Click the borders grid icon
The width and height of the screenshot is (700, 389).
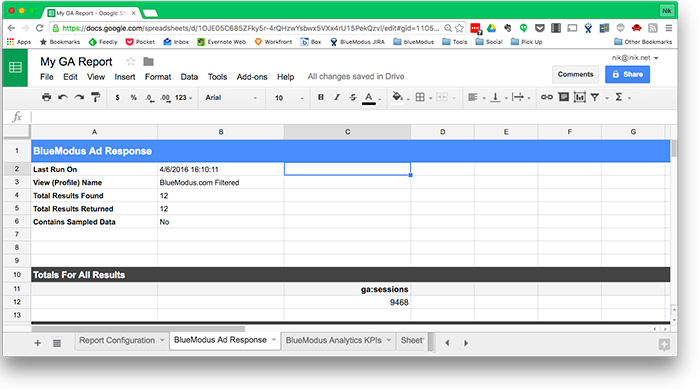(x=420, y=97)
